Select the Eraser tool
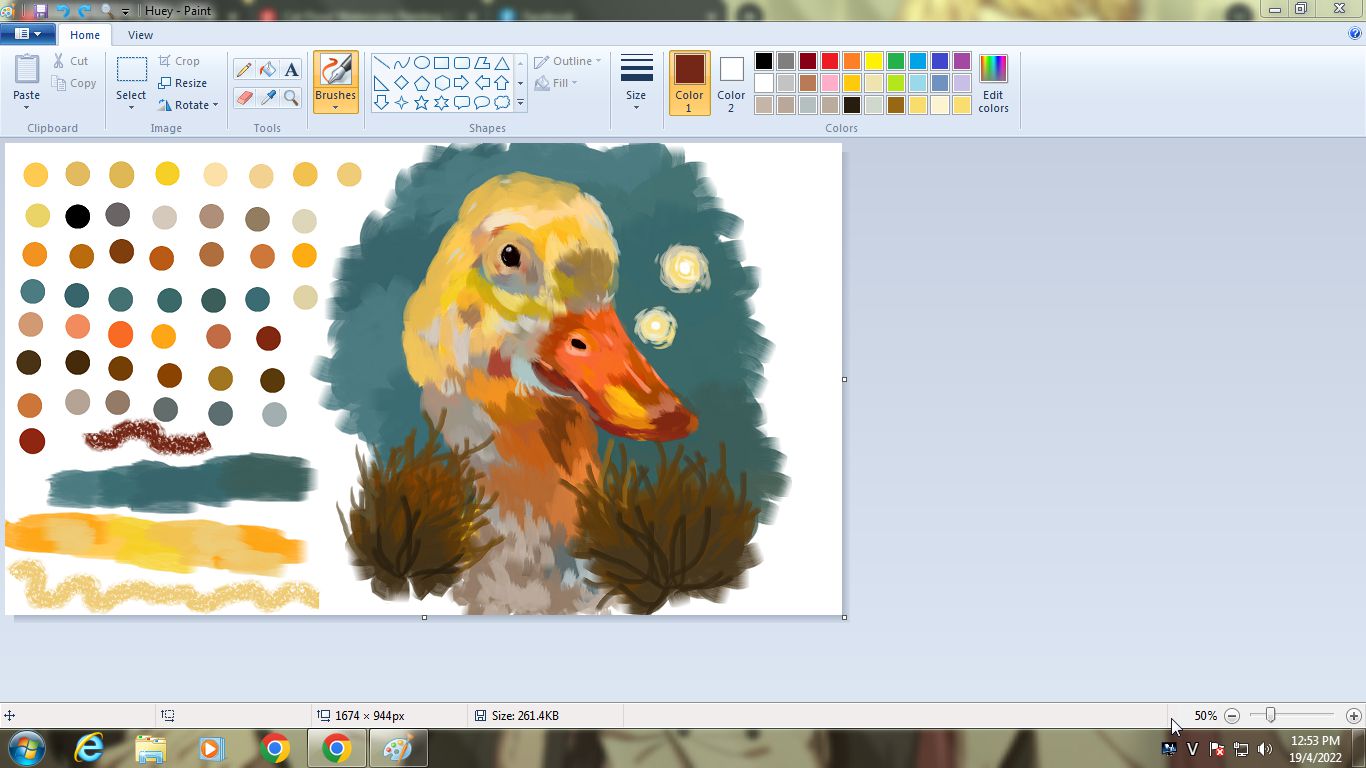This screenshot has width=1366, height=768. click(244, 97)
